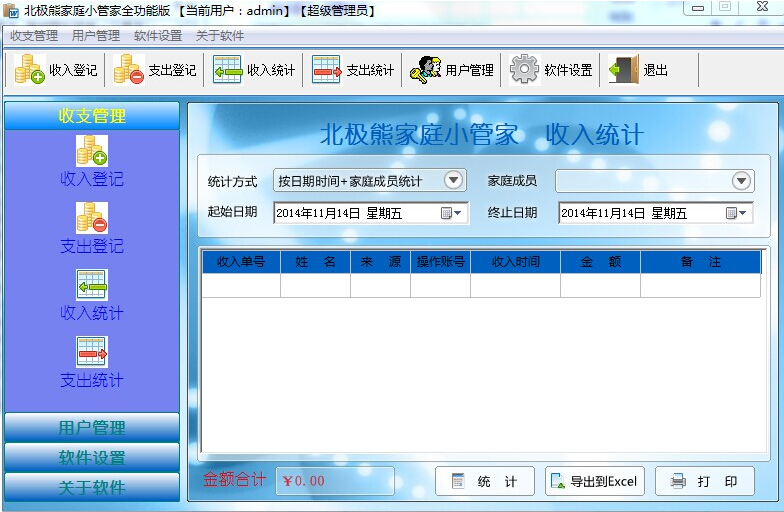Click the 来 源 column header

380,262
